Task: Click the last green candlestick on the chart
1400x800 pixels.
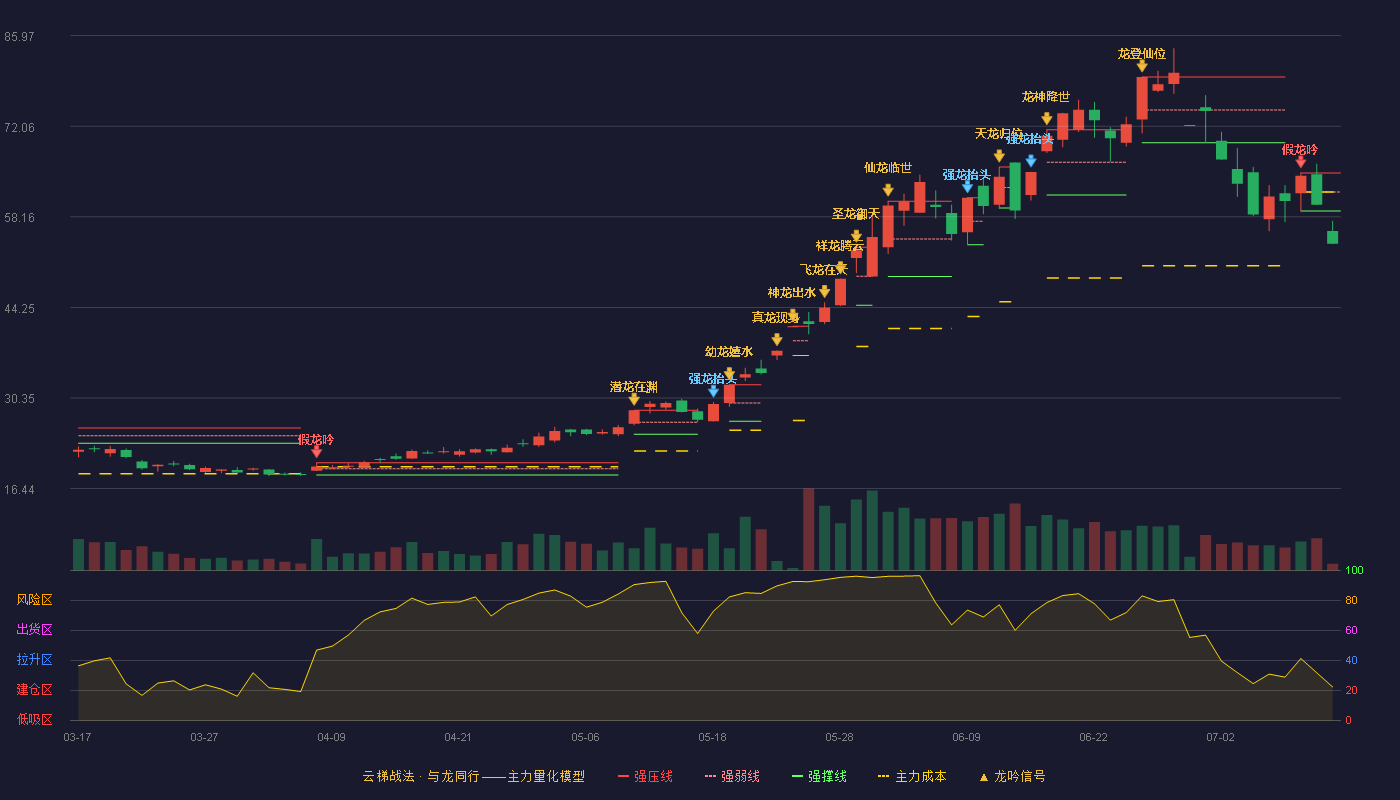Action: coord(1332,237)
